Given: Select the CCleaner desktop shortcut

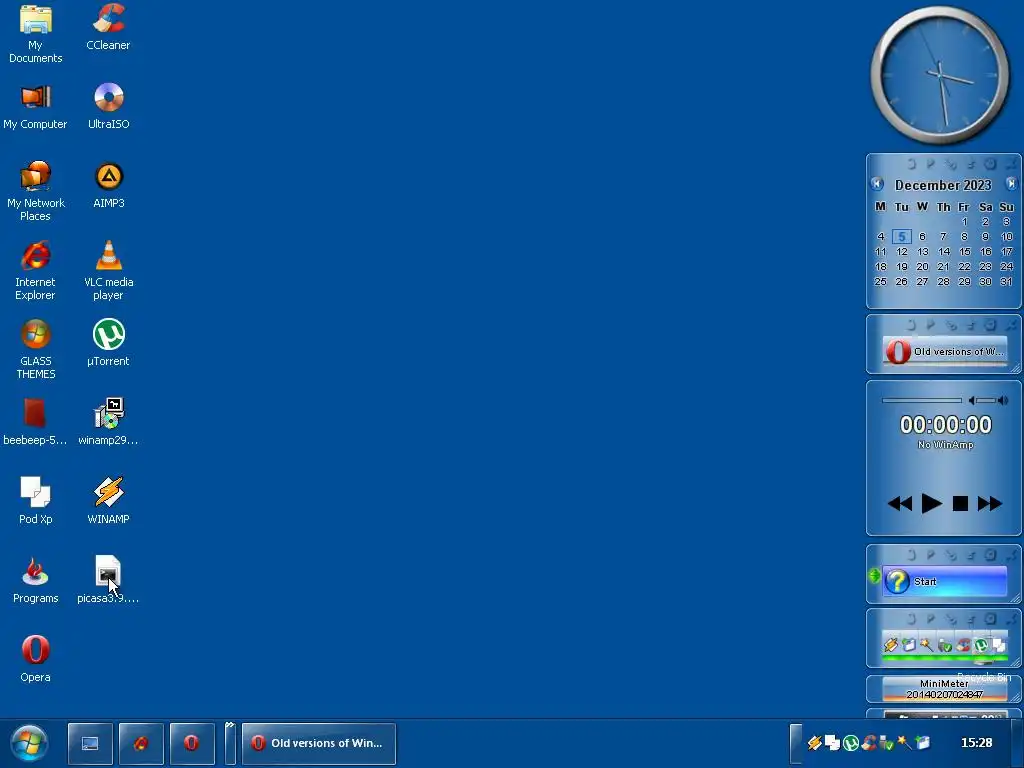Looking at the screenshot, I should click(x=108, y=27).
